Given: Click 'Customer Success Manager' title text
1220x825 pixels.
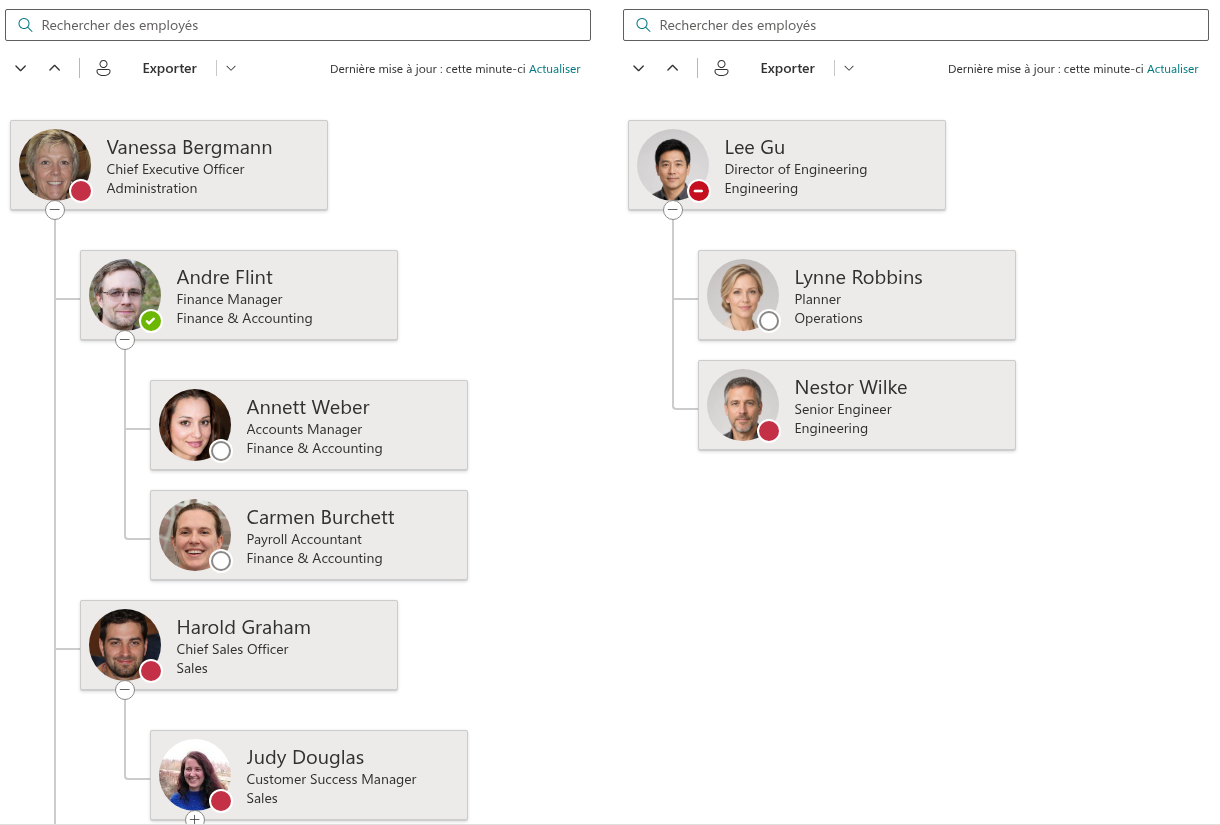Looking at the screenshot, I should click(x=332, y=779).
